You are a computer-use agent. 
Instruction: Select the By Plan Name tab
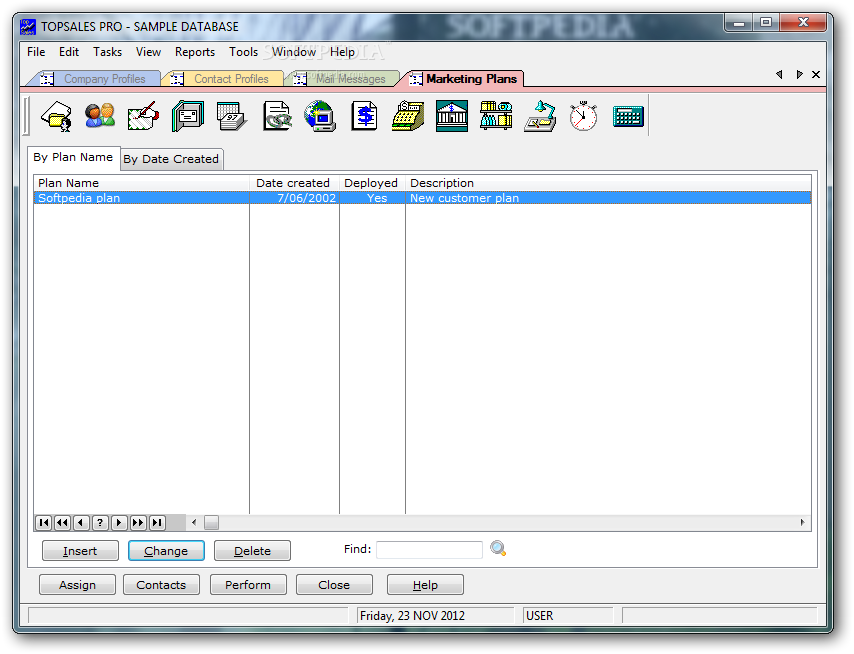click(73, 157)
